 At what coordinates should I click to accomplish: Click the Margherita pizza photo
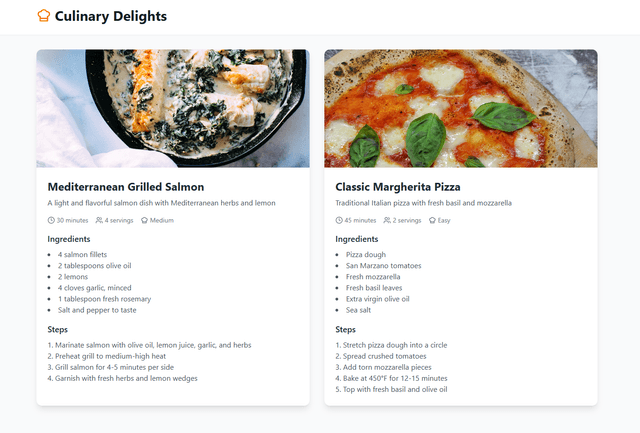click(x=461, y=109)
